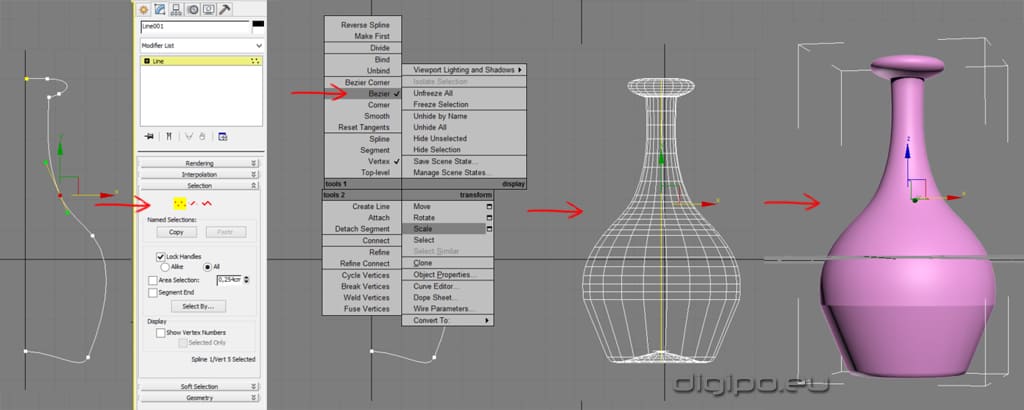The width and height of the screenshot is (1024, 410).
Task: Choose Reverse Spline menu entry
Action: tap(363, 25)
